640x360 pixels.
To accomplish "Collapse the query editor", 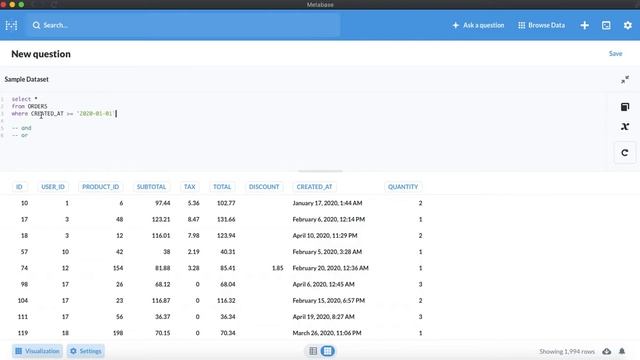I will (625, 80).
